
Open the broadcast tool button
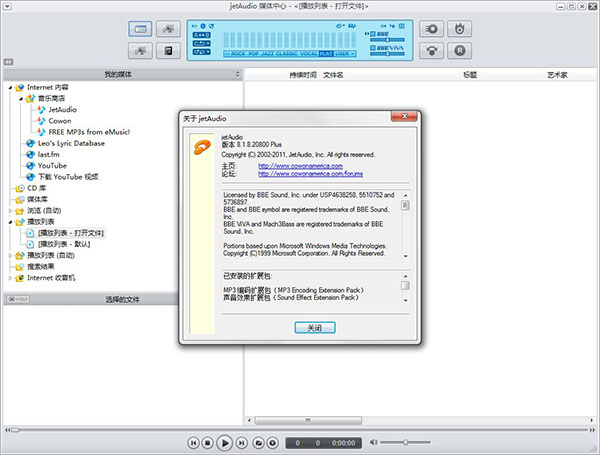point(432,51)
